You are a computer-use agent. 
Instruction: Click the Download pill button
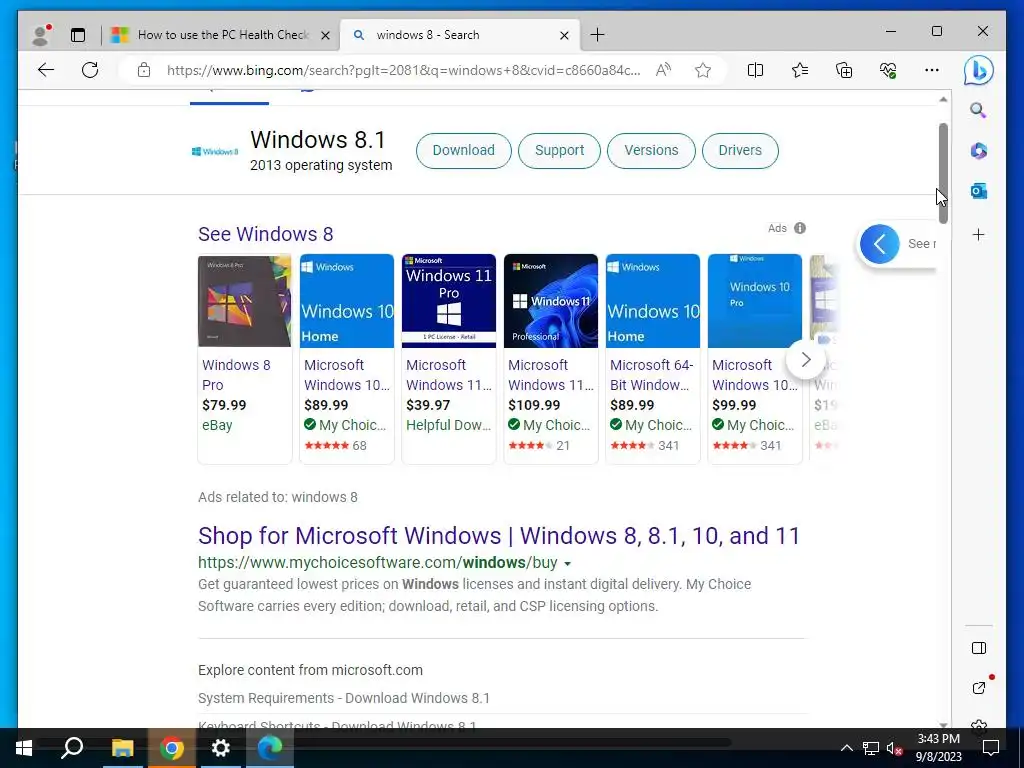pos(464,150)
